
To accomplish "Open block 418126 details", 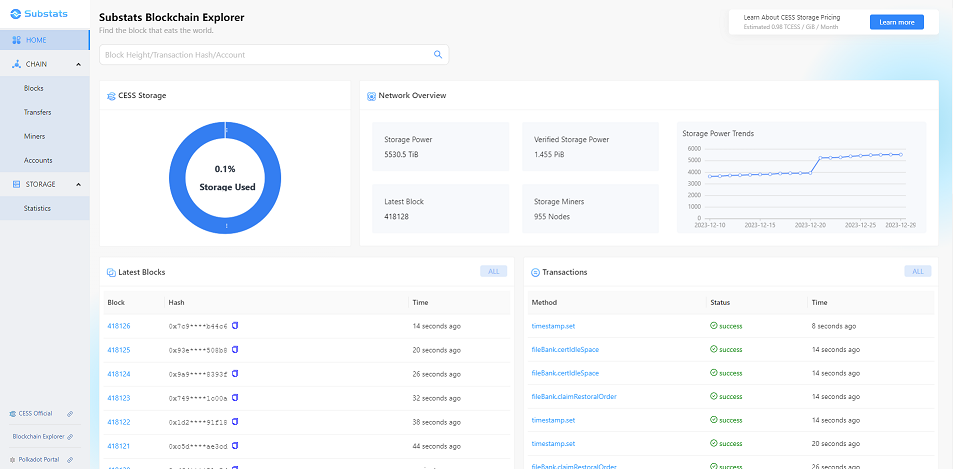I will click(119, 326).
